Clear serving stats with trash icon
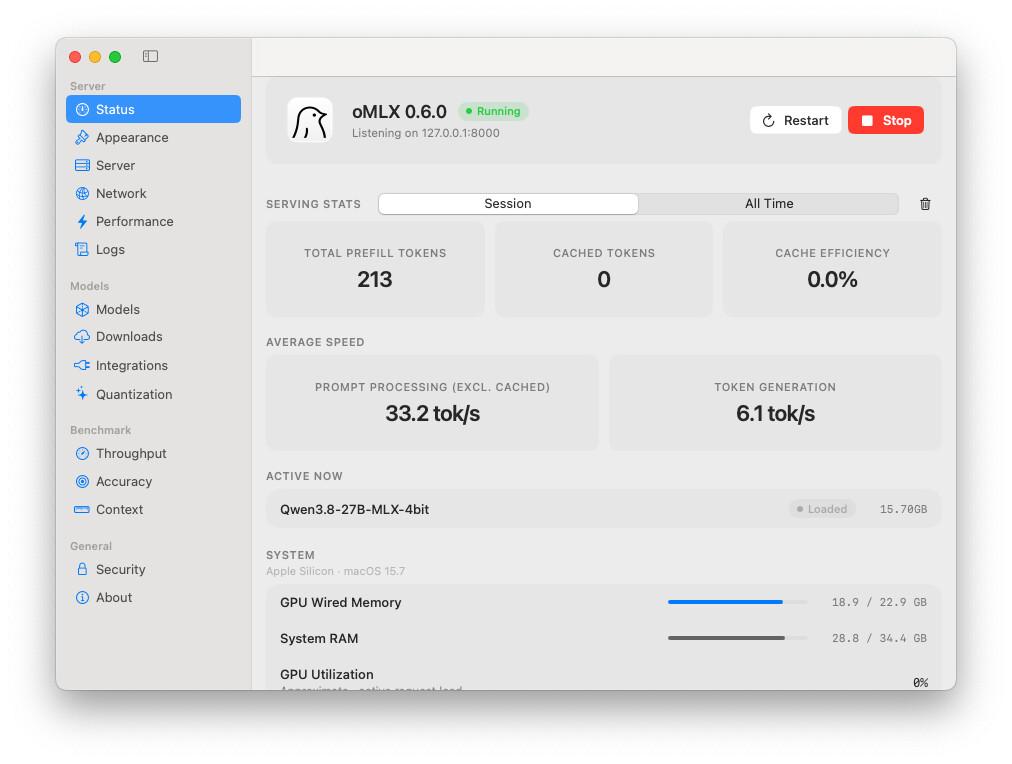This screenshot has width=1012, height=764. [x=925, y=204]
